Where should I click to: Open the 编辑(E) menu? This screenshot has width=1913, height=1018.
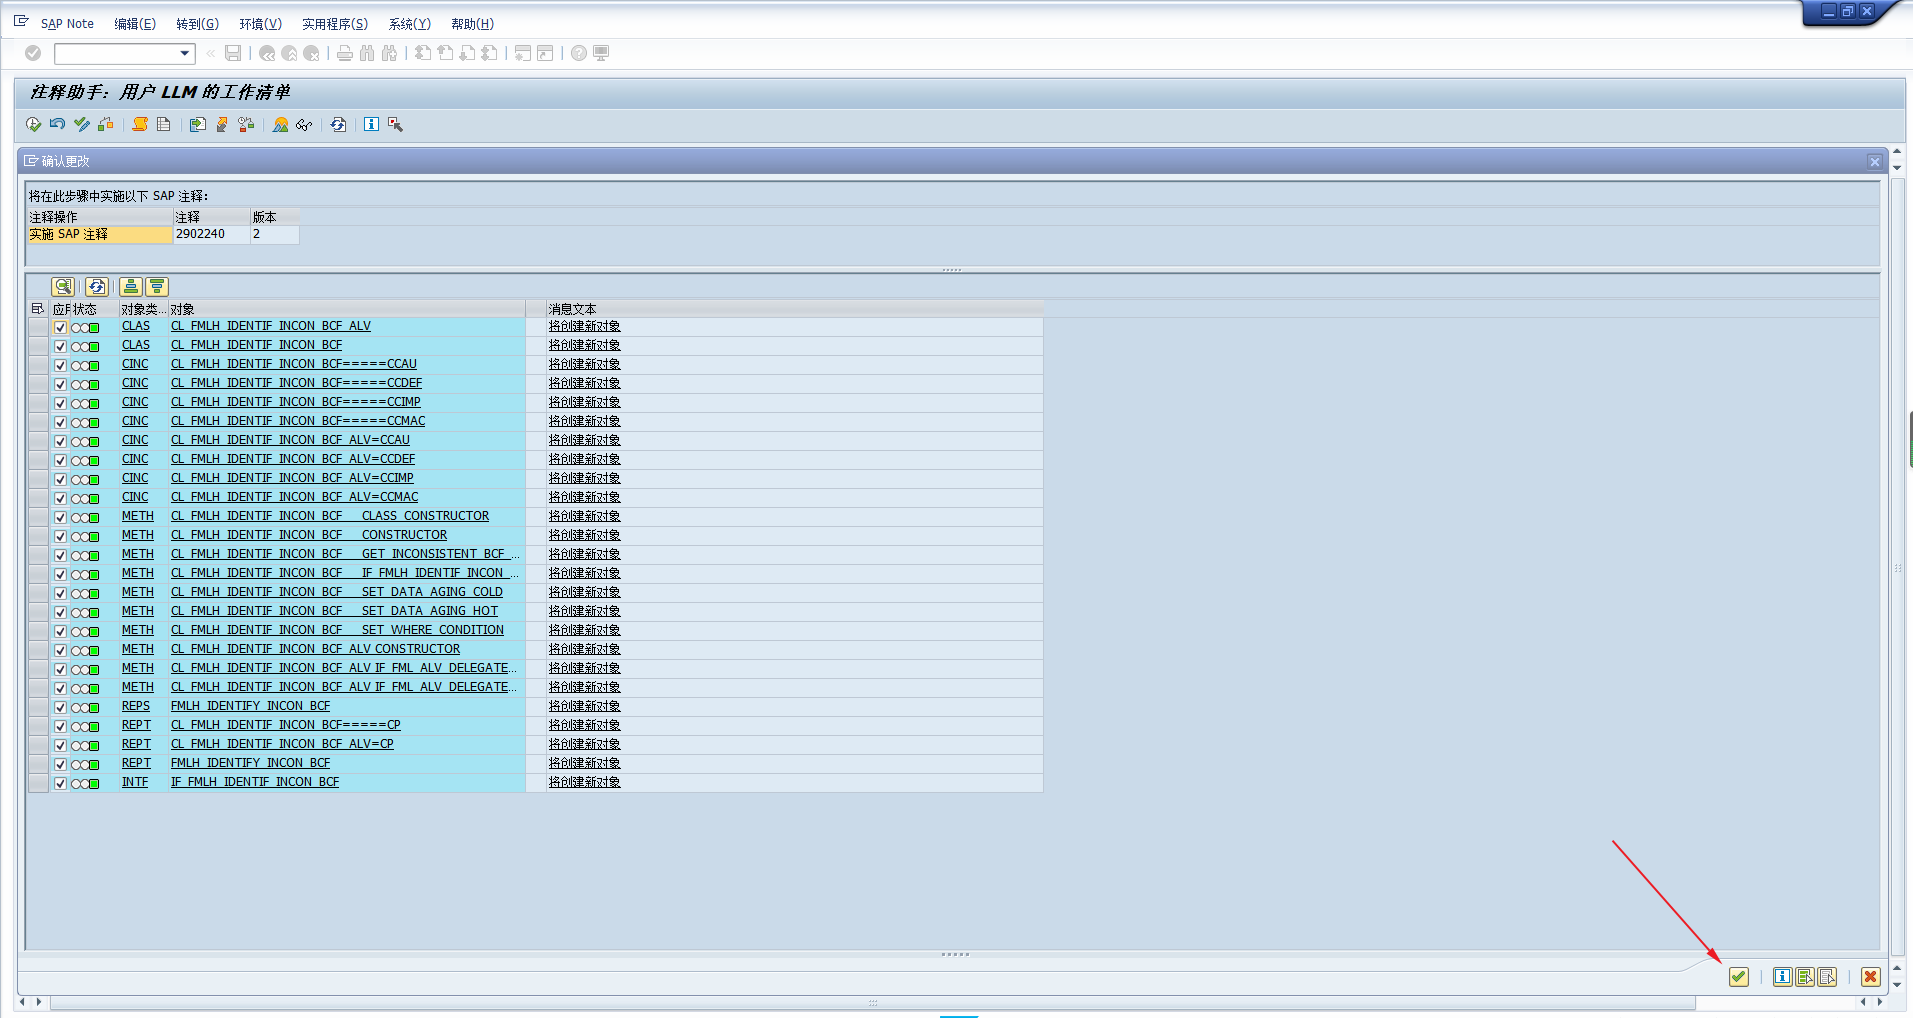(x=135, y=24)
